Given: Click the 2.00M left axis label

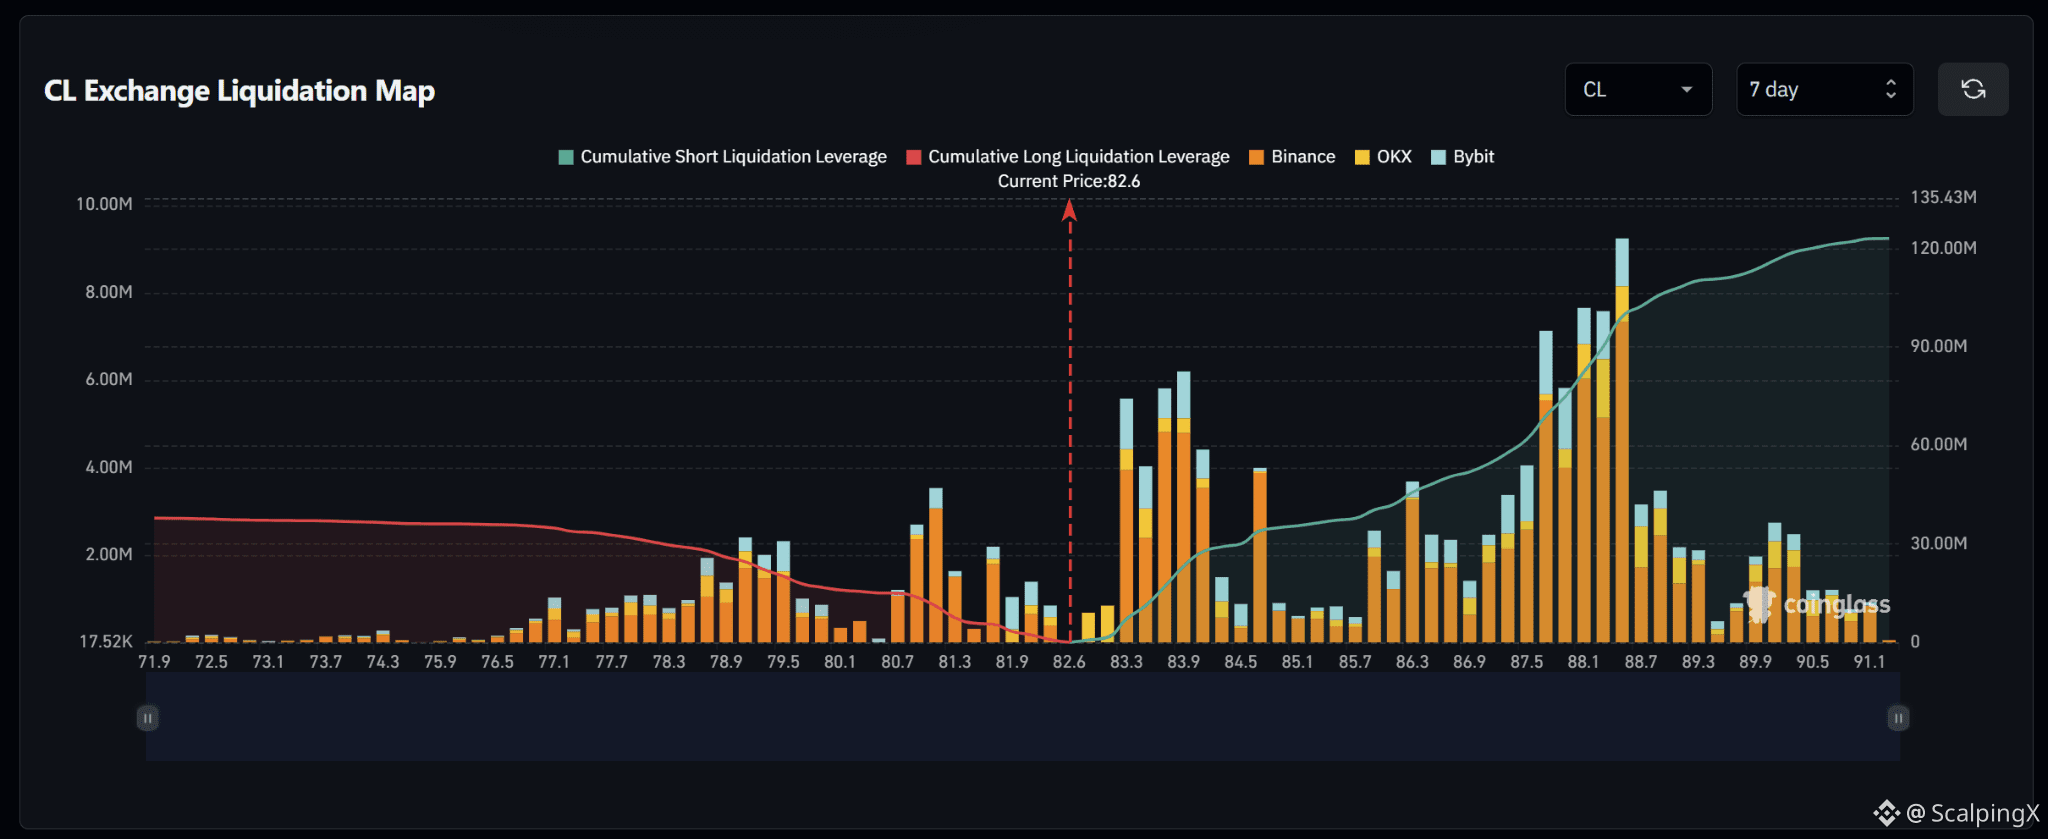Looking at the screenshot, I should (109, 554).
